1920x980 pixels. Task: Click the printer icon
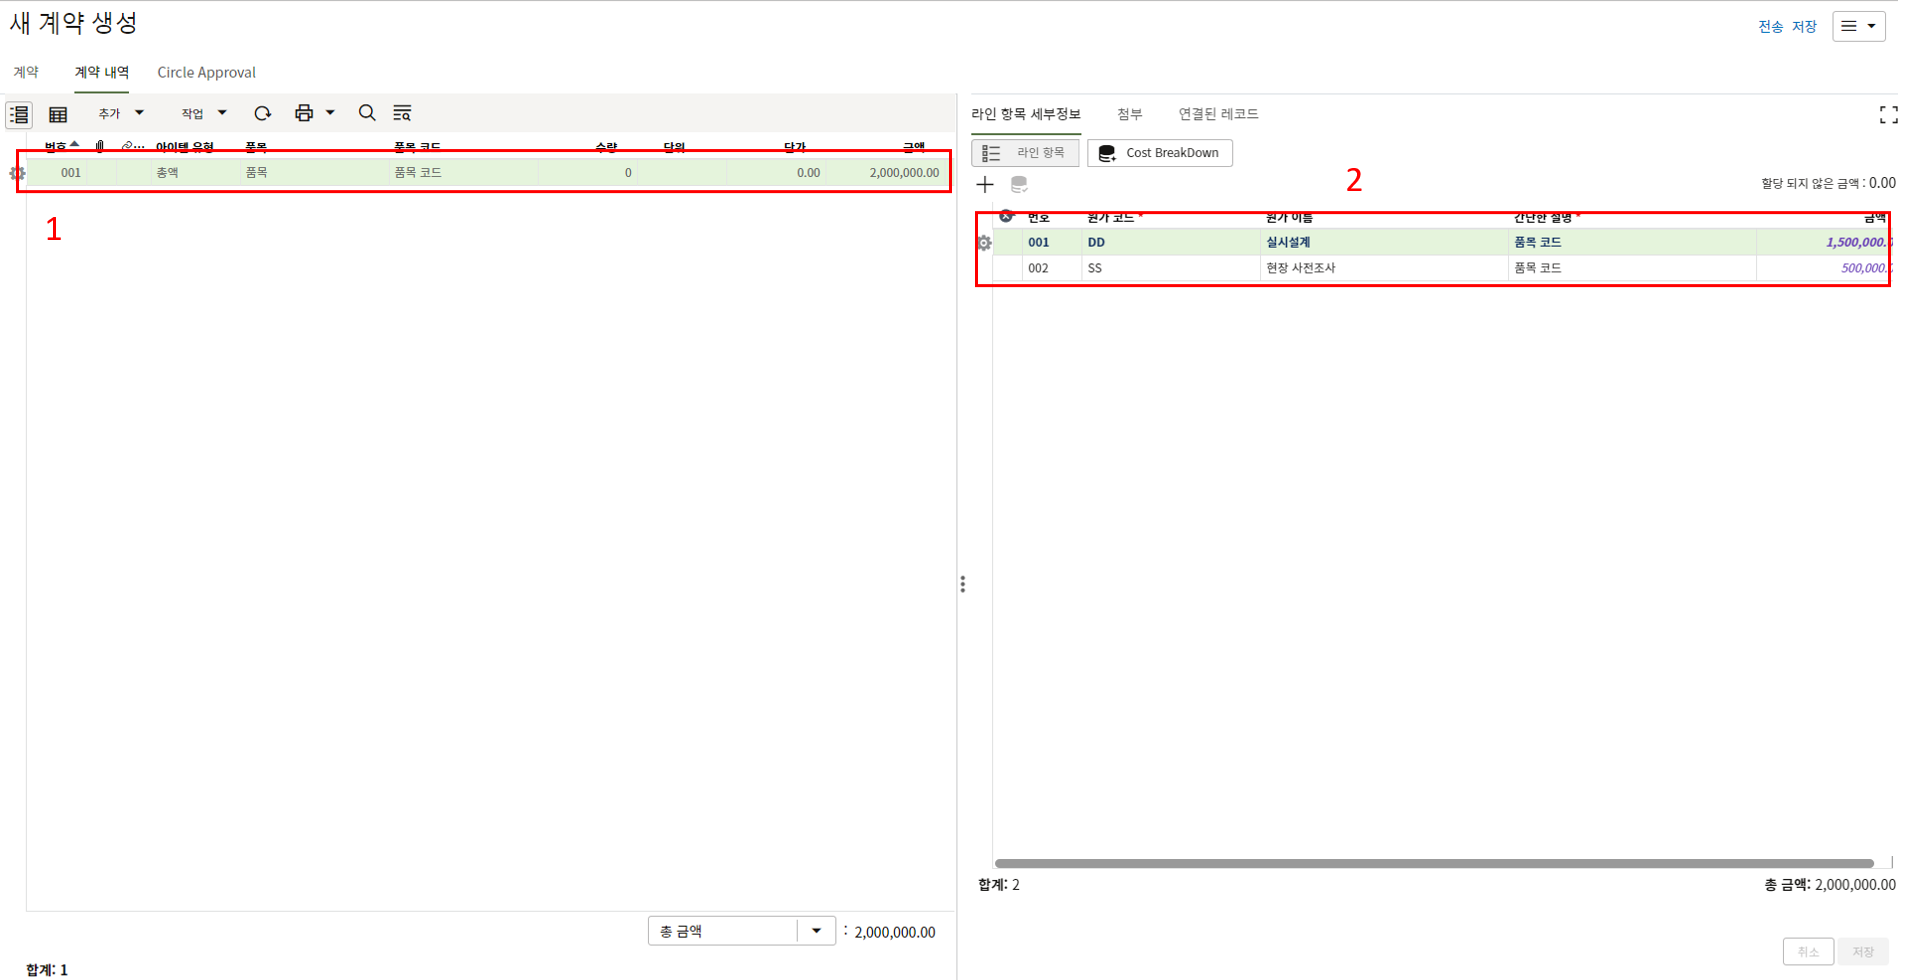[304, 113]
